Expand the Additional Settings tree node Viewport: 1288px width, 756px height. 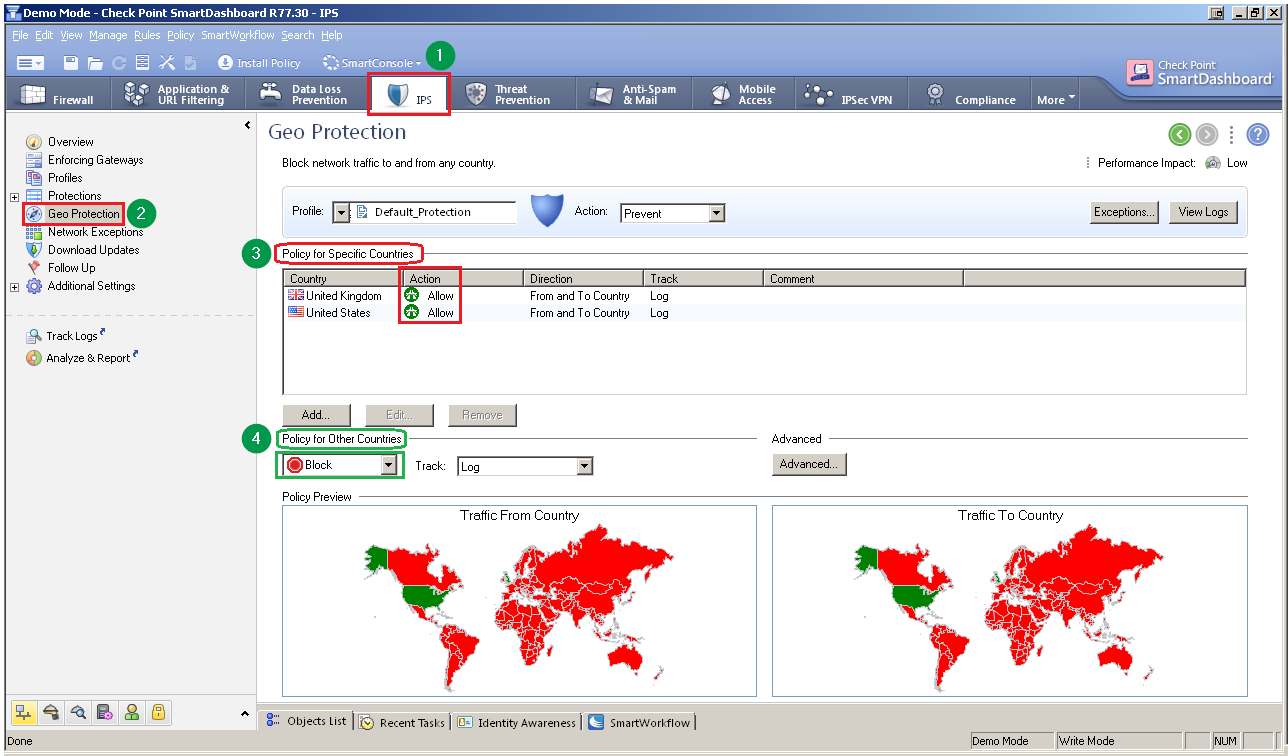point(14,286)
